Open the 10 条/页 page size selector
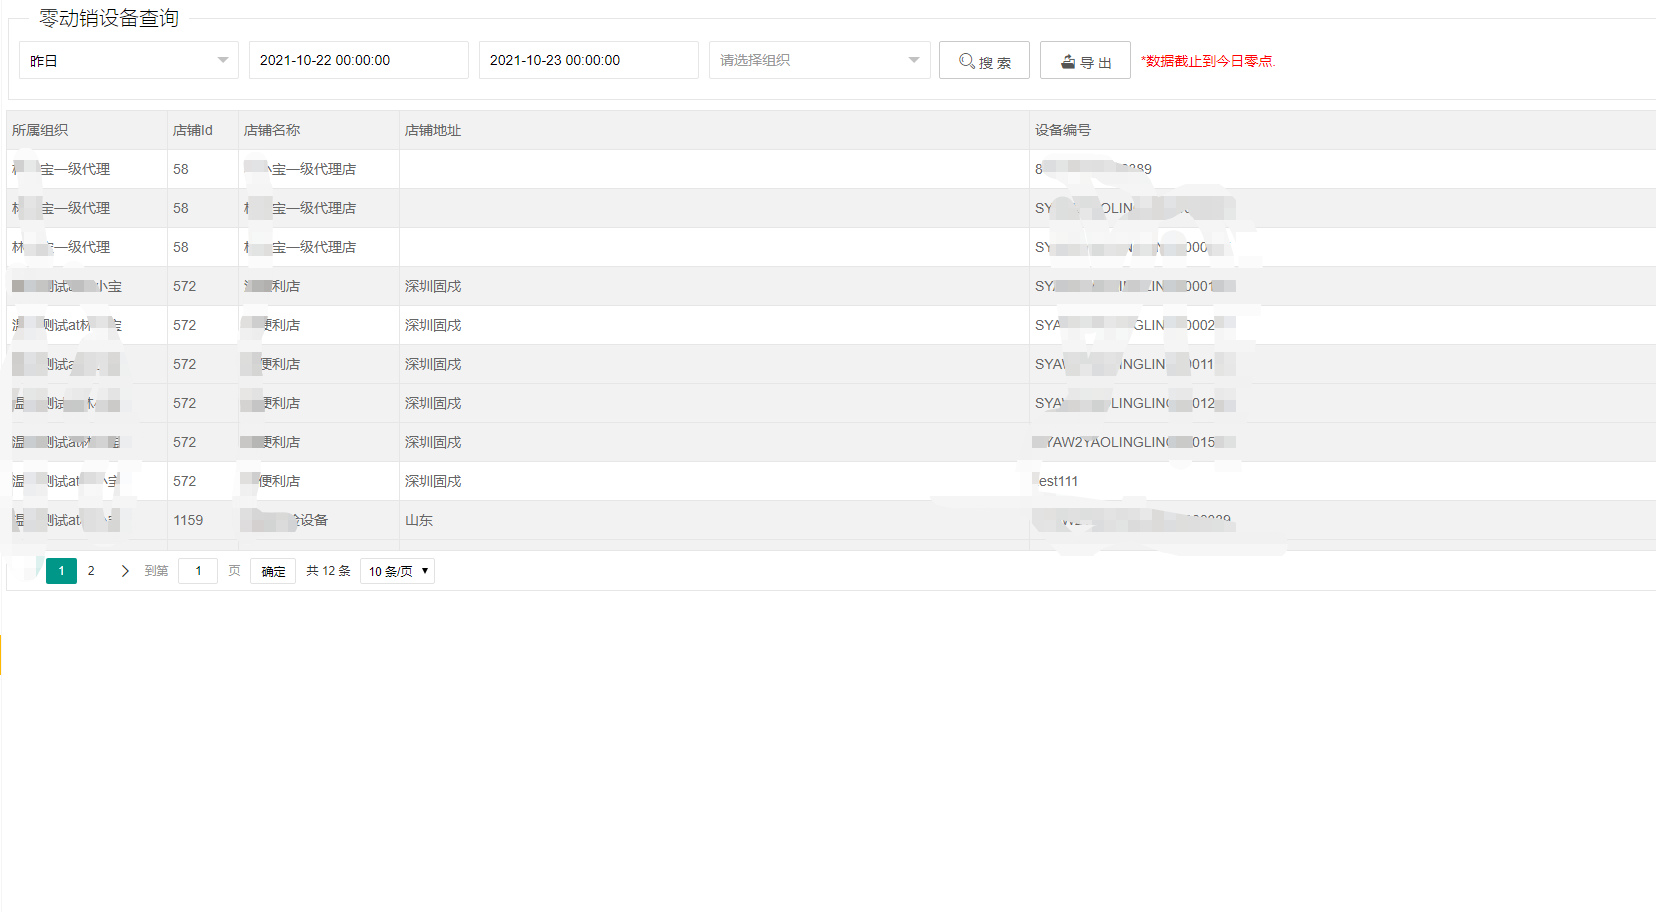The image size is (1656, 912). tap(397, 571)
